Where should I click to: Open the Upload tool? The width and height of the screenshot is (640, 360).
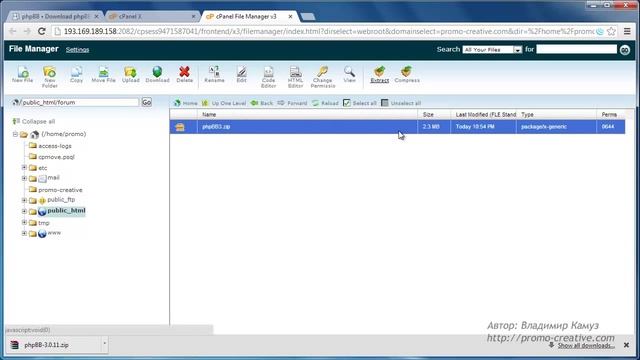click(x=131, y=75)
